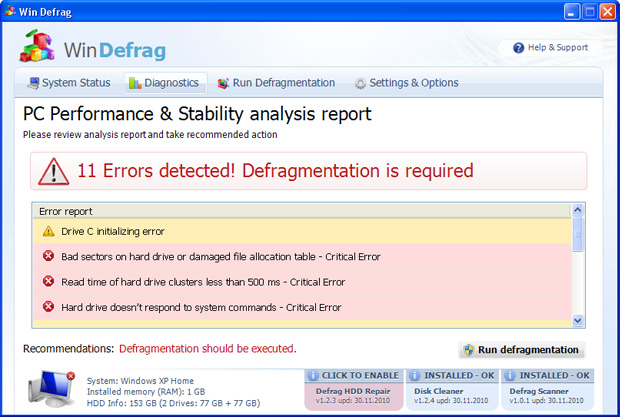Click the Error report column header

point(302,211)
